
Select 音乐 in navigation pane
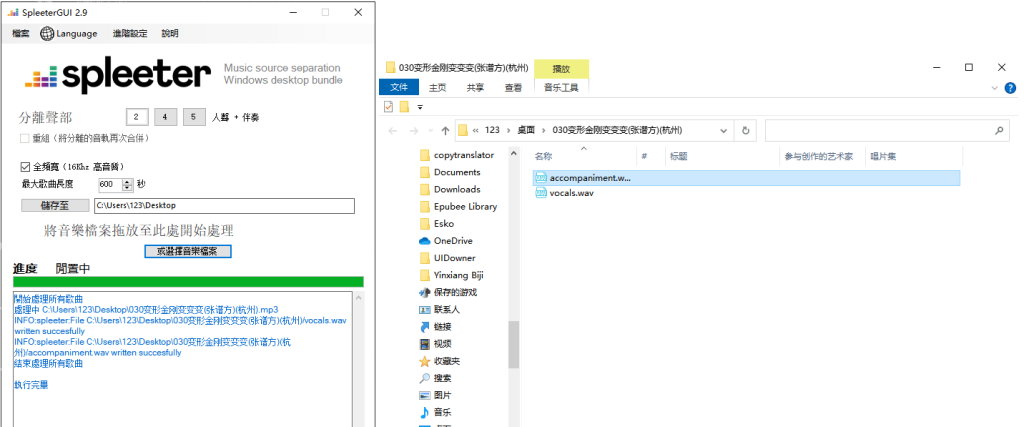pyautogui.click(x=435, y=413)
